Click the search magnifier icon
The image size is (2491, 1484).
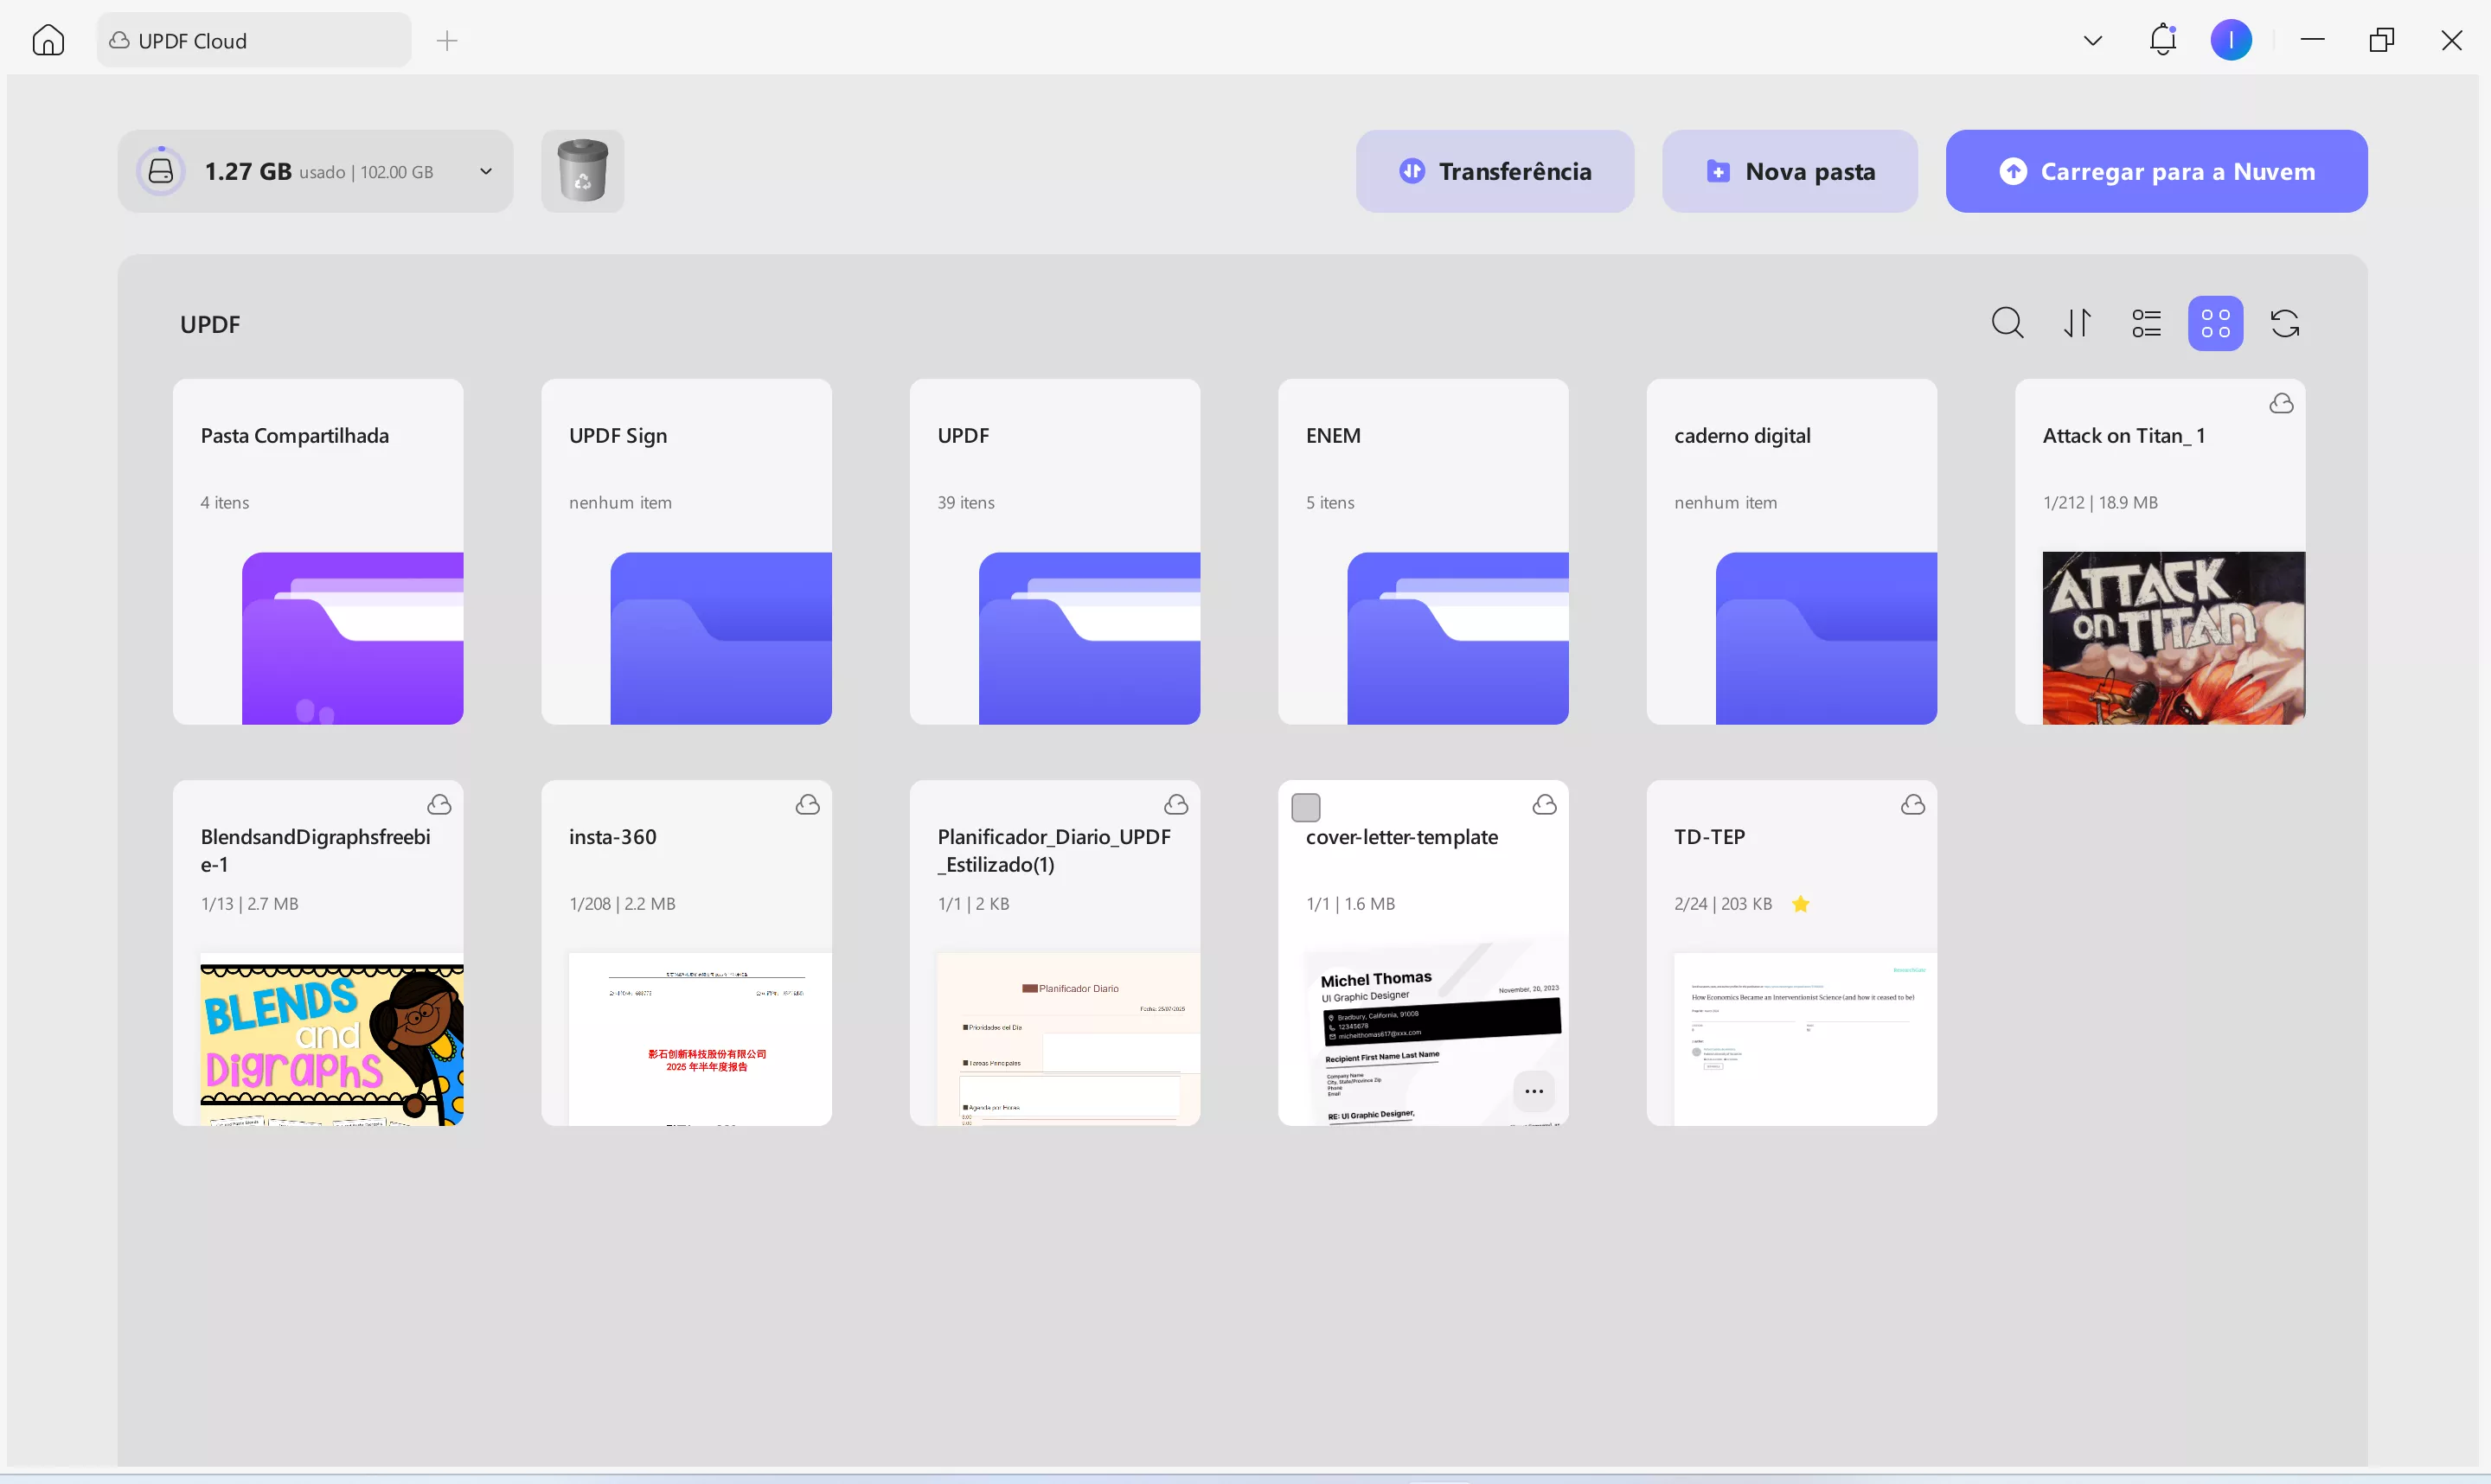point(2007,323)
